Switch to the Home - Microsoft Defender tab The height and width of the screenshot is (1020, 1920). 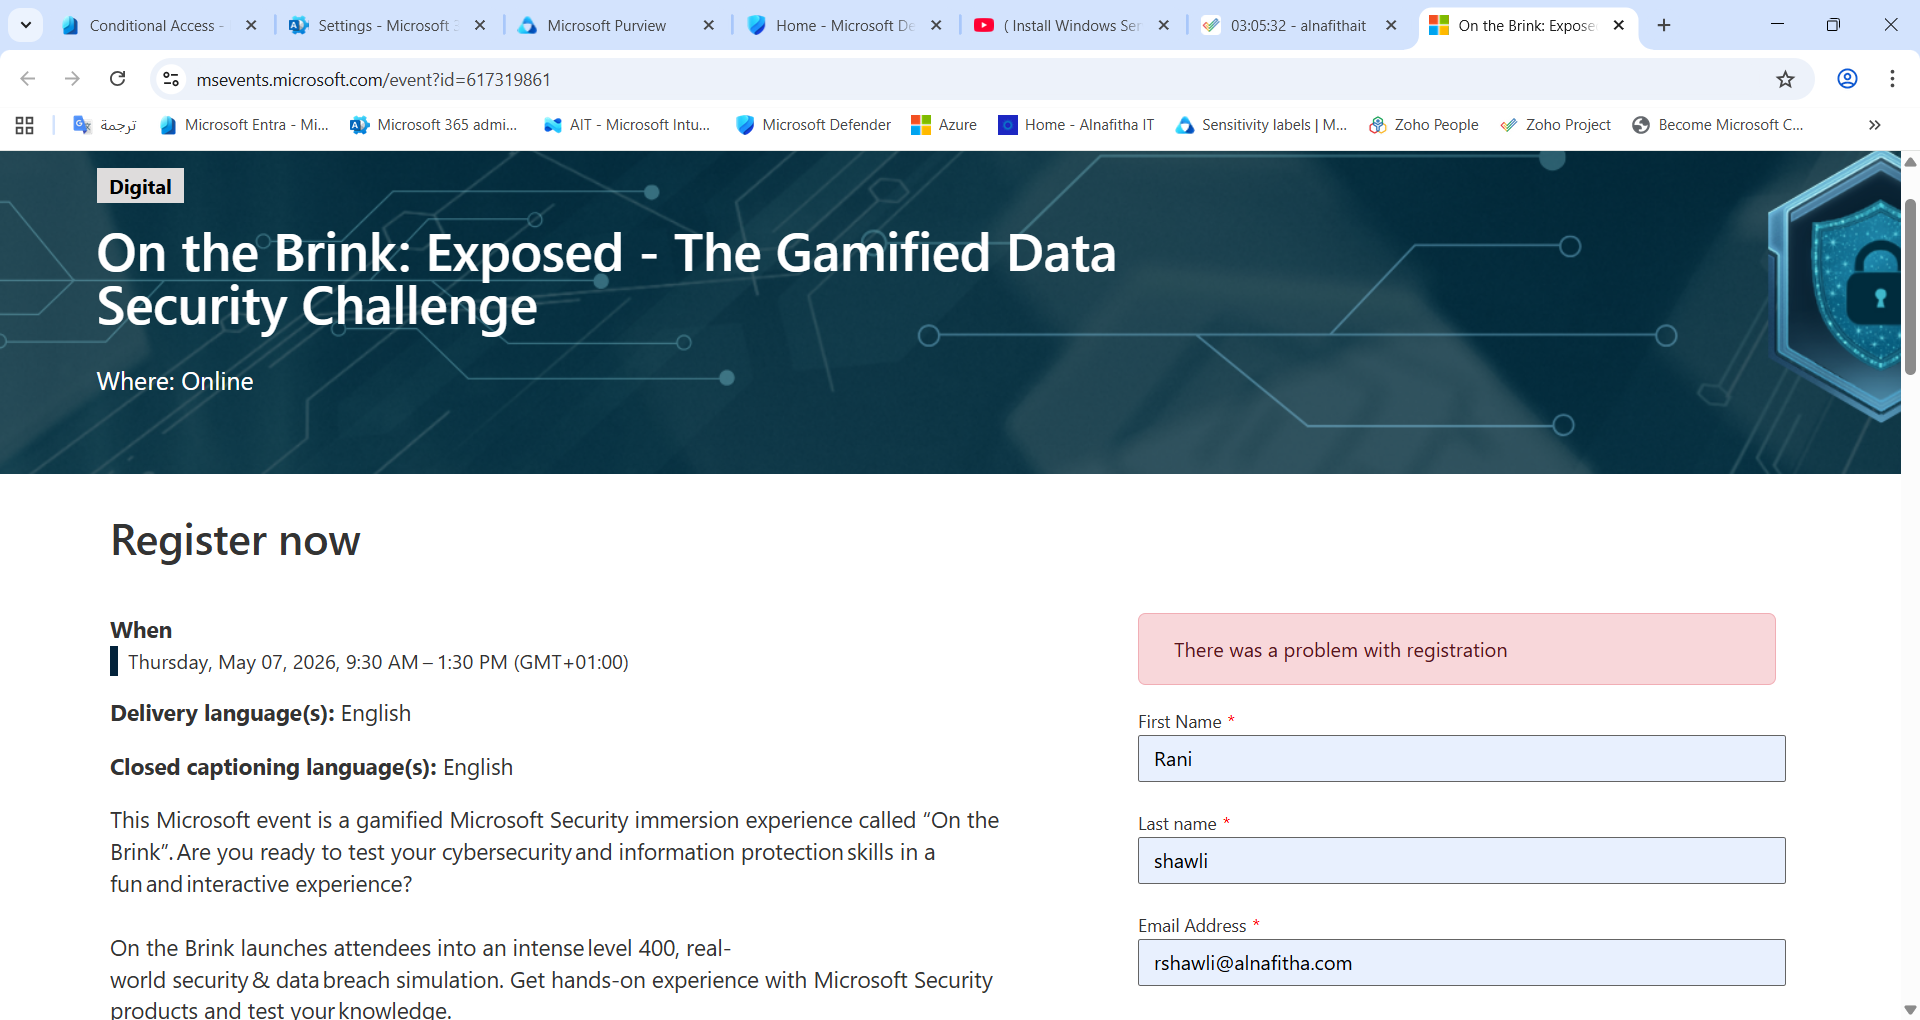coord(844,25)
